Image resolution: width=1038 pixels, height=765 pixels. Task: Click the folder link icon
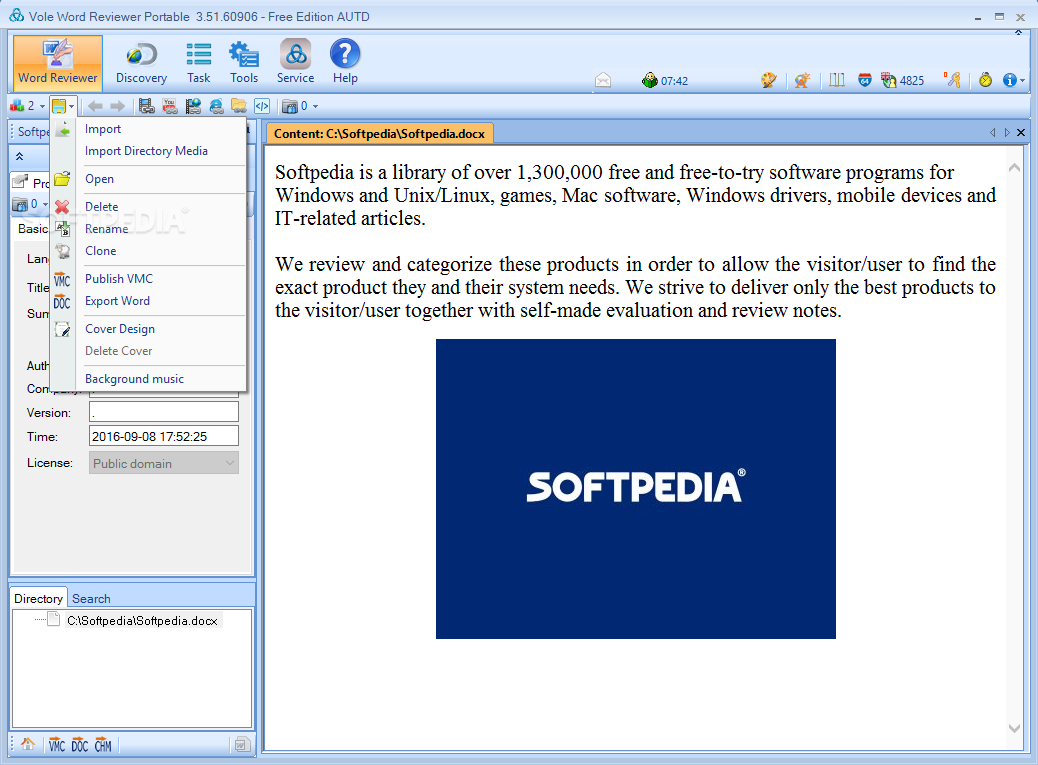(238, 106)
